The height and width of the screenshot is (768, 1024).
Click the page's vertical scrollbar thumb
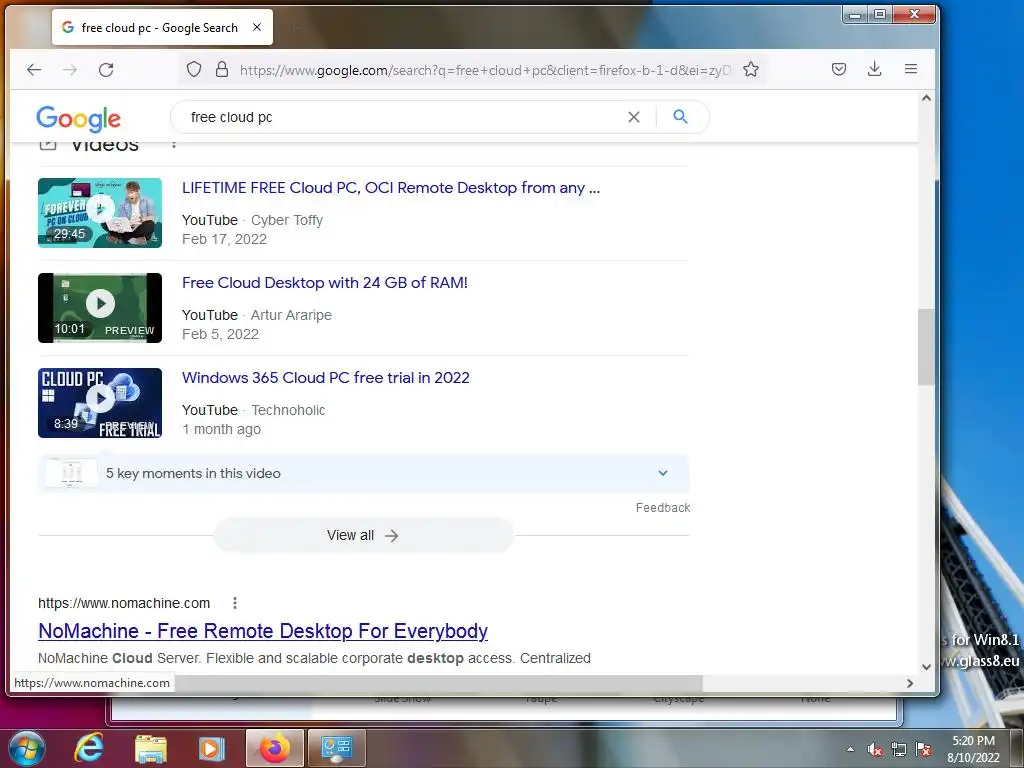pyautogui.click(x=926, y=347)
